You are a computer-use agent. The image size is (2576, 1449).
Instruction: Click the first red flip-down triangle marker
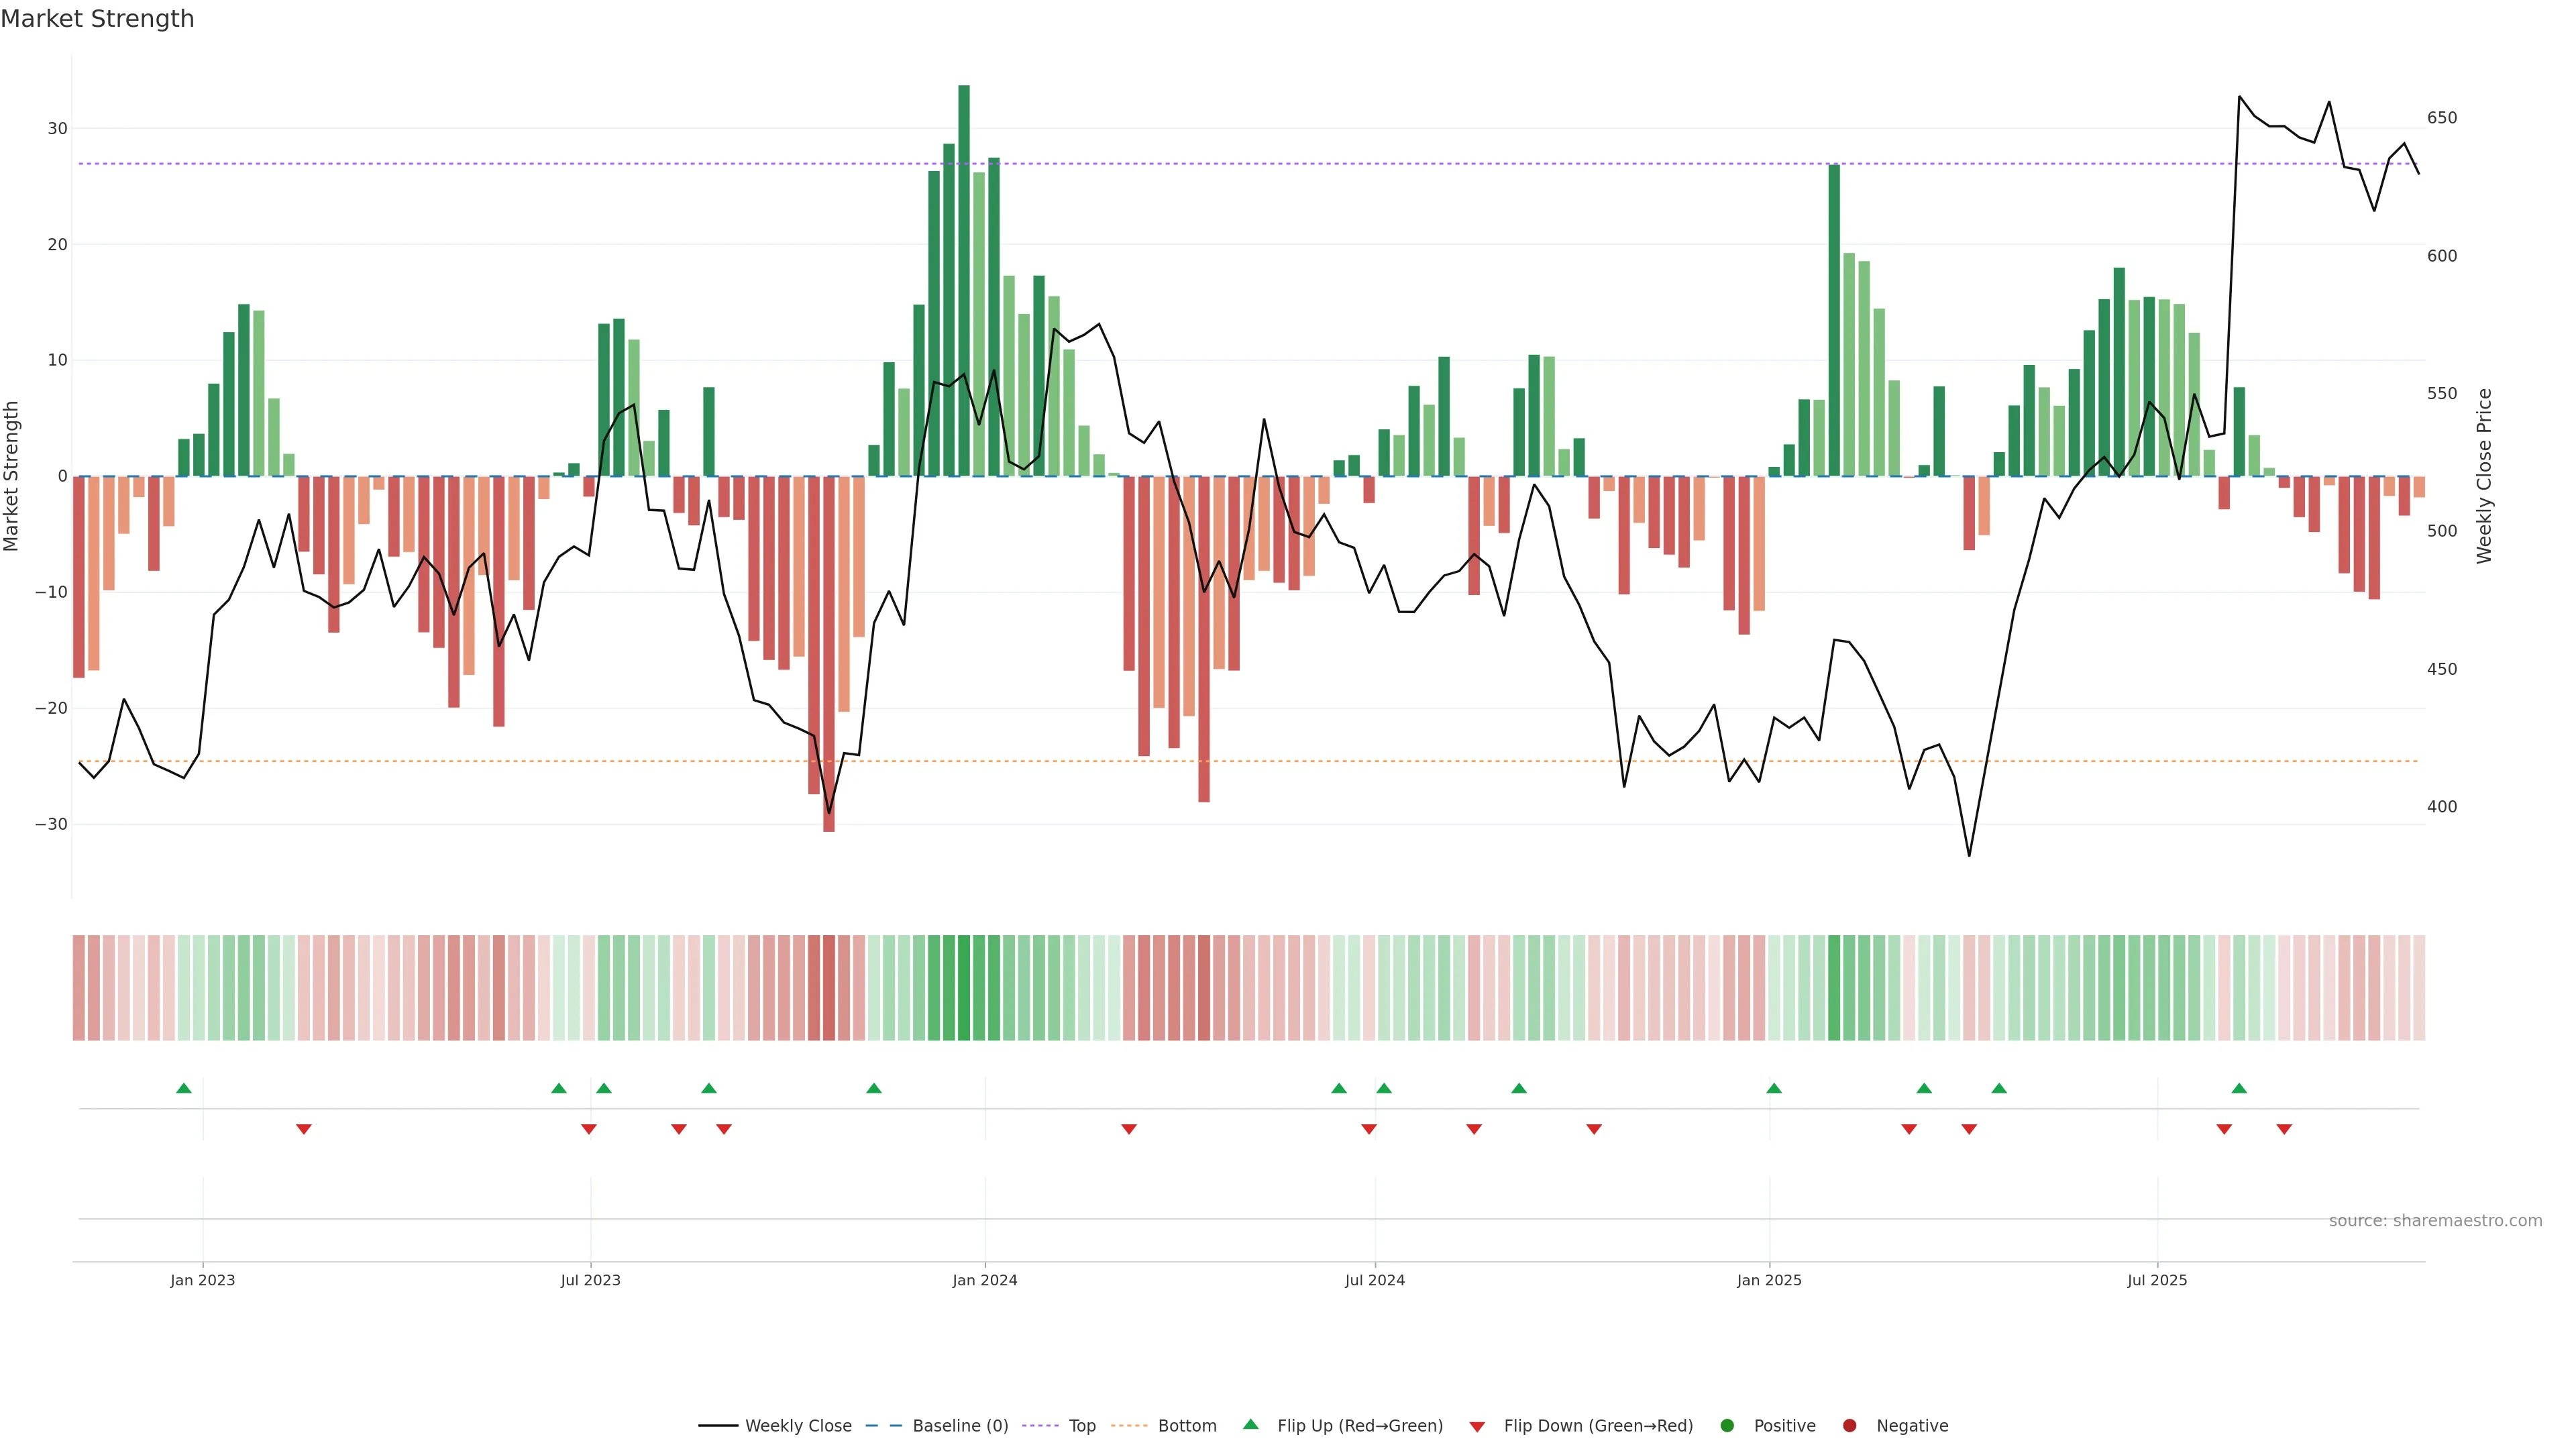[304, 1129]
